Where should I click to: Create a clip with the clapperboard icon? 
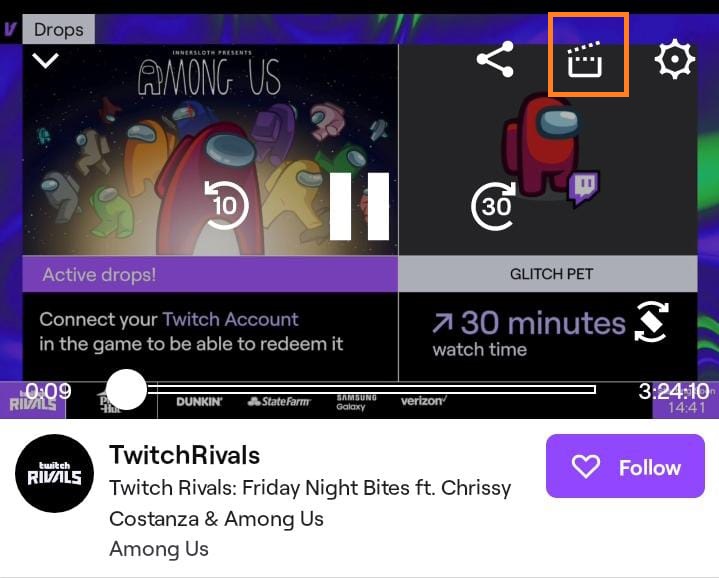pyautogui.click(x=585, y=59)
